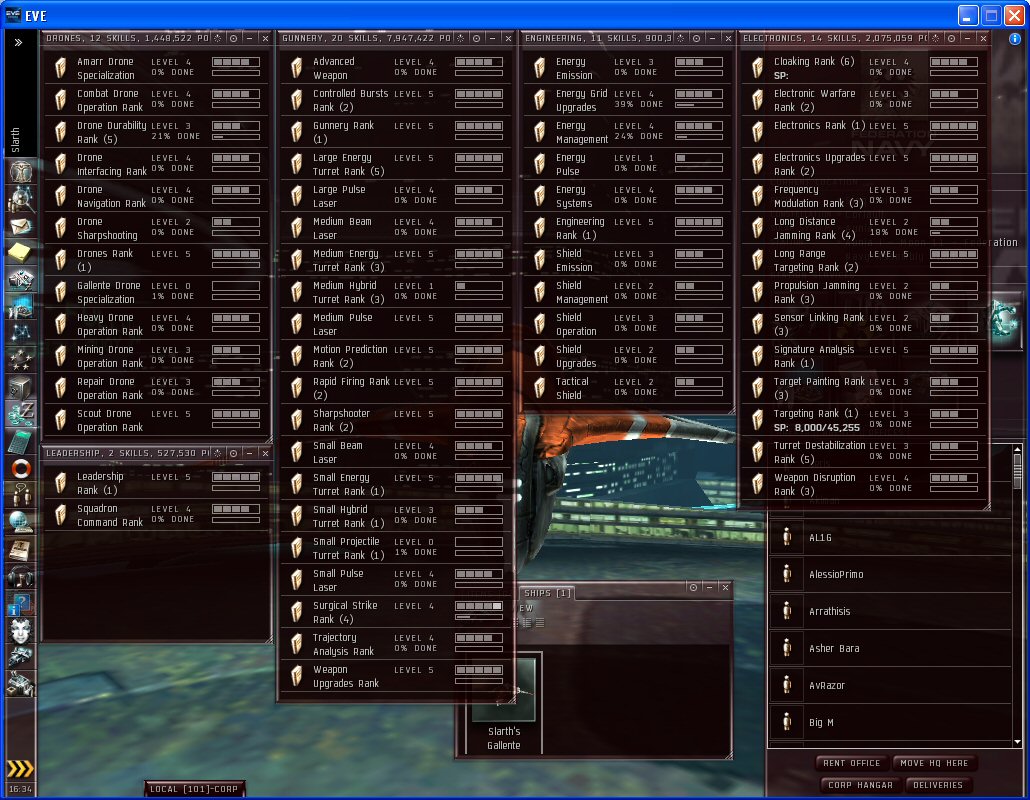
Task: Click Long Distance Jamming 18% progress bar
Action: [954, 233]
